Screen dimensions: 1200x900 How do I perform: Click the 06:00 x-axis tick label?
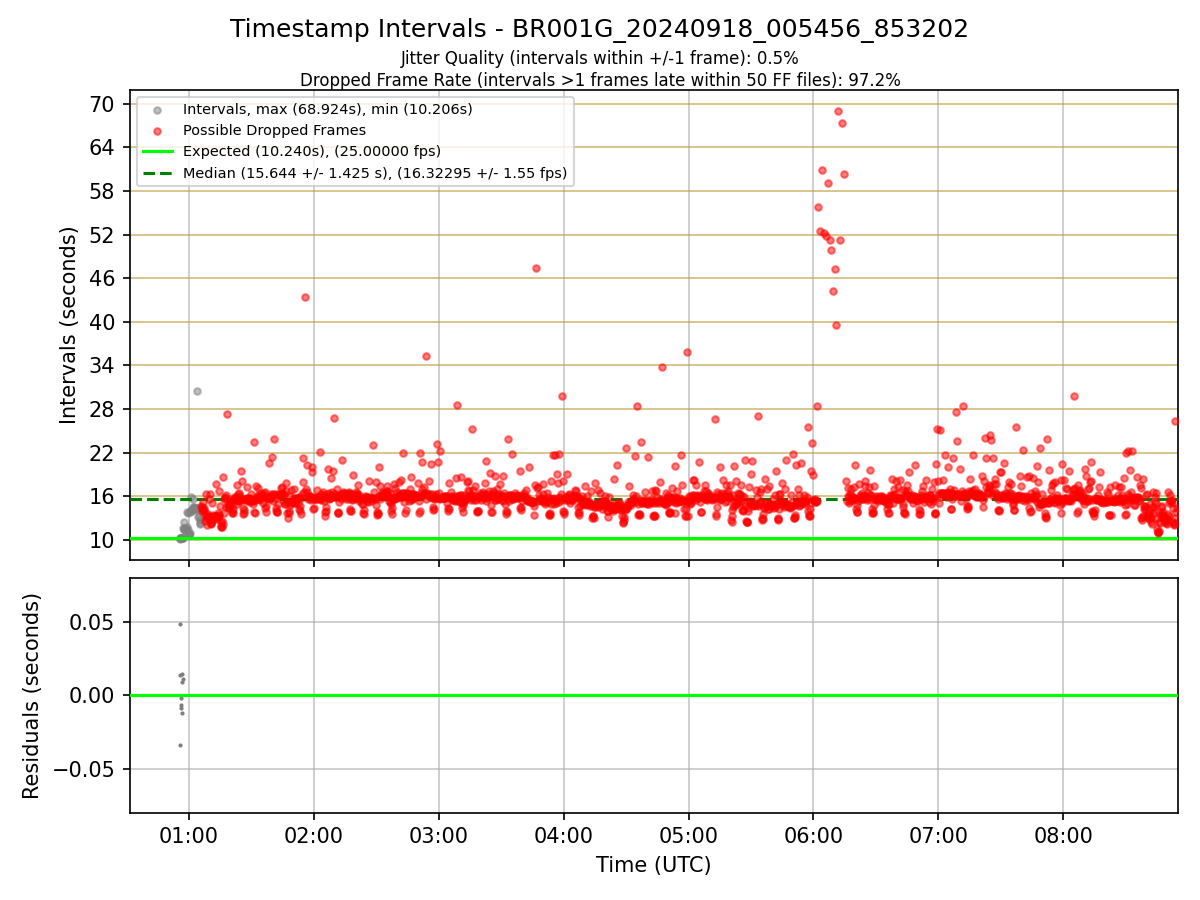point(813,834)
